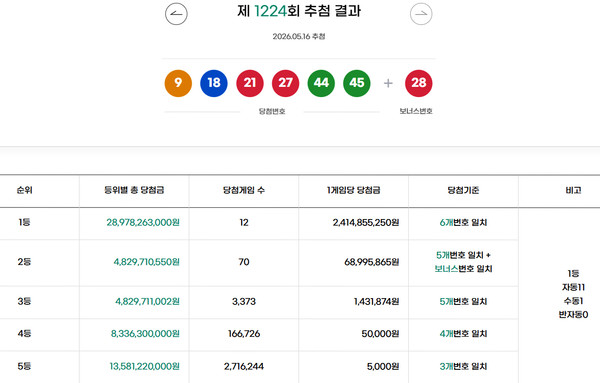600x383 pixels.
Task: Click the 1게임당 당첨금 column header
Action: pos(354,190)
